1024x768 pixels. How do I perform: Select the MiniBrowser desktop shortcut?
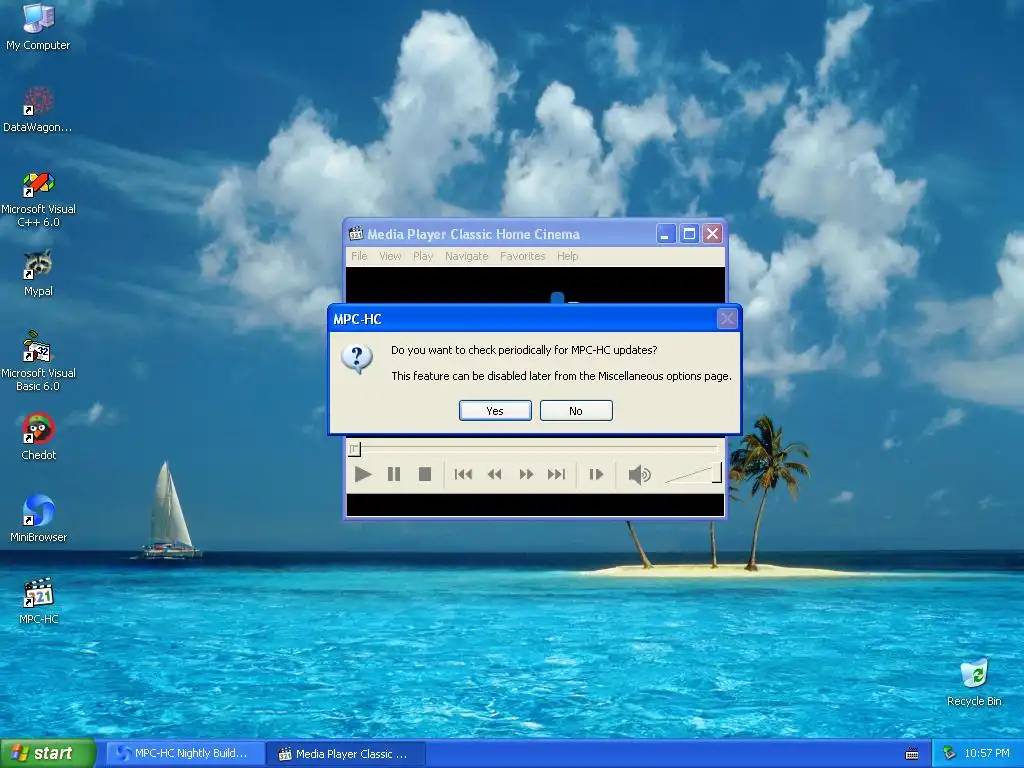point(38,519)
